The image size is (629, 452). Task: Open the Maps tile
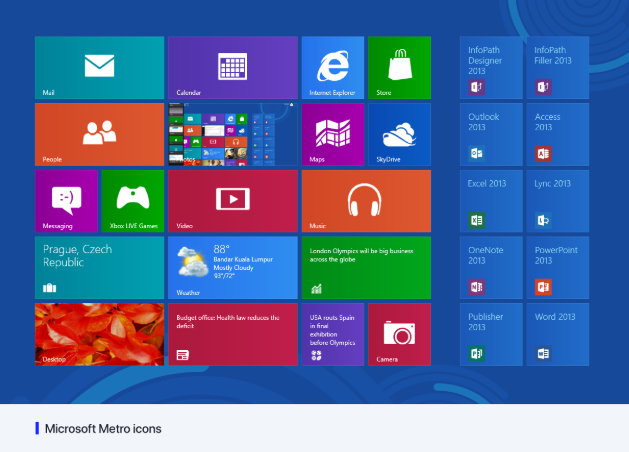coord(333,134)
